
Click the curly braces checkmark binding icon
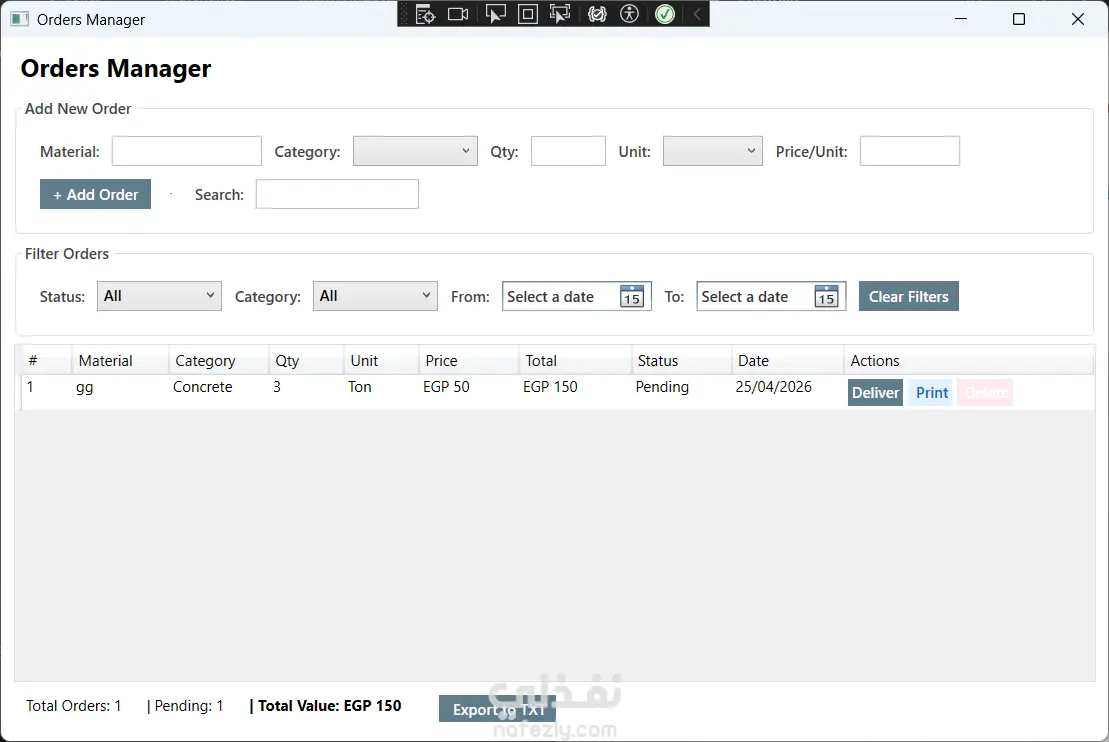[597, 14]
